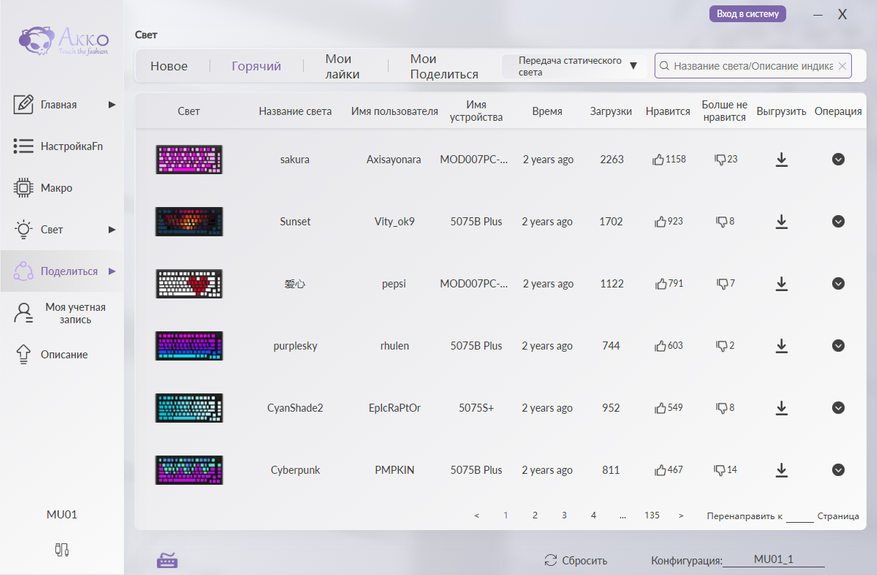Click the search light name field
This screenshot has height=575, width=877.
point(753,66)
